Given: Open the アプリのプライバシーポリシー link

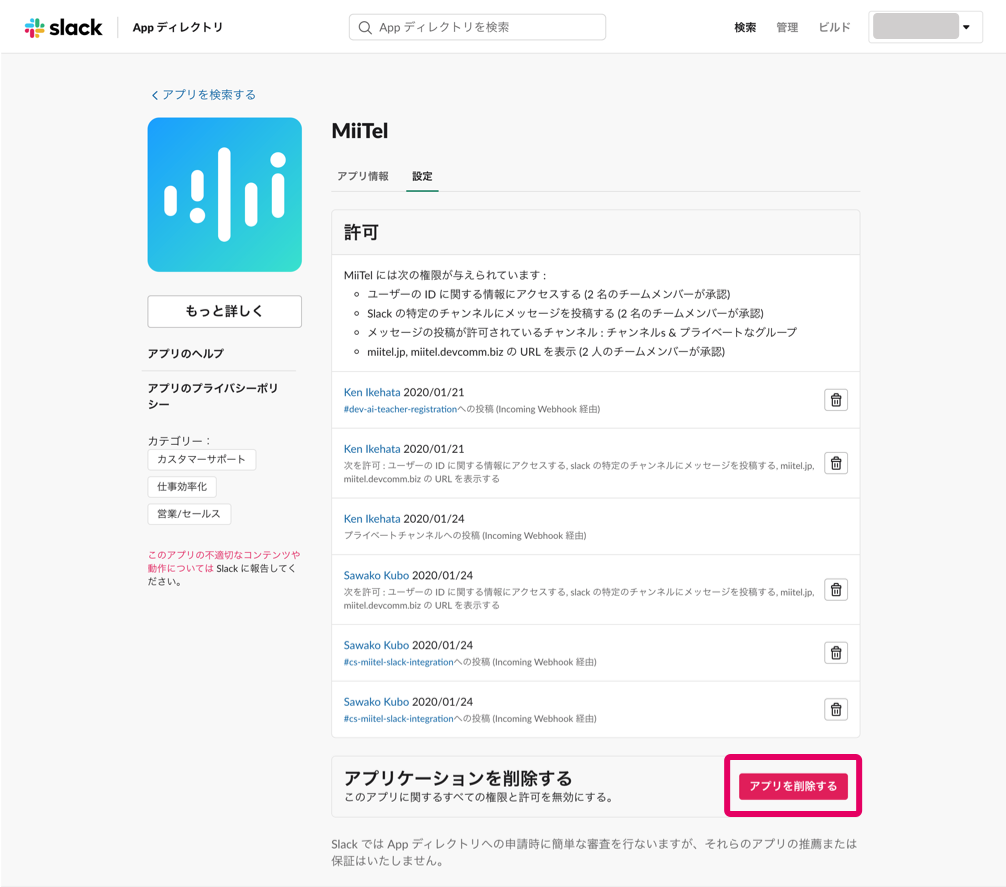Looking at the screenshot, I should coord(213,396).
